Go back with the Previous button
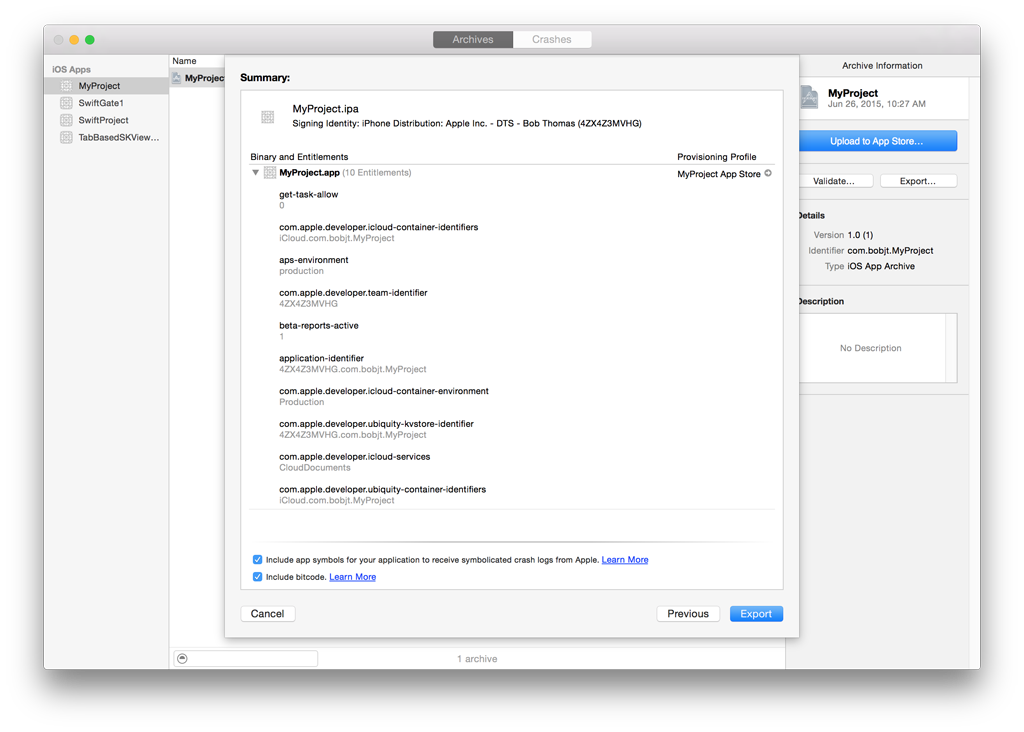 (688, 613)
